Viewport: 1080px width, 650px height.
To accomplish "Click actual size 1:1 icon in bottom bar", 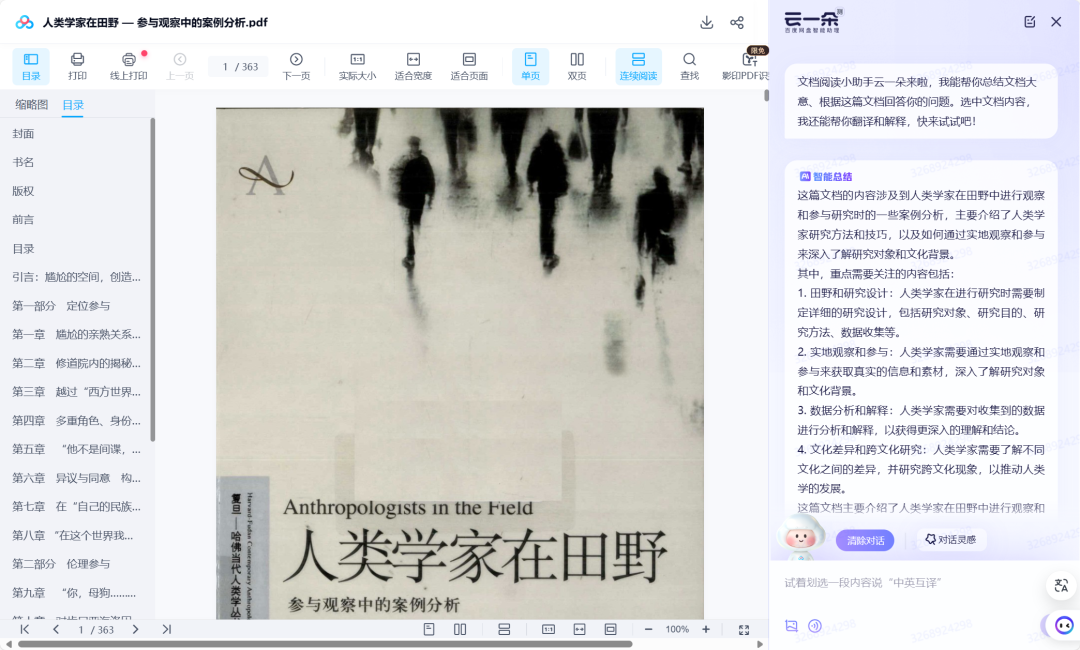I will point(548,629).
